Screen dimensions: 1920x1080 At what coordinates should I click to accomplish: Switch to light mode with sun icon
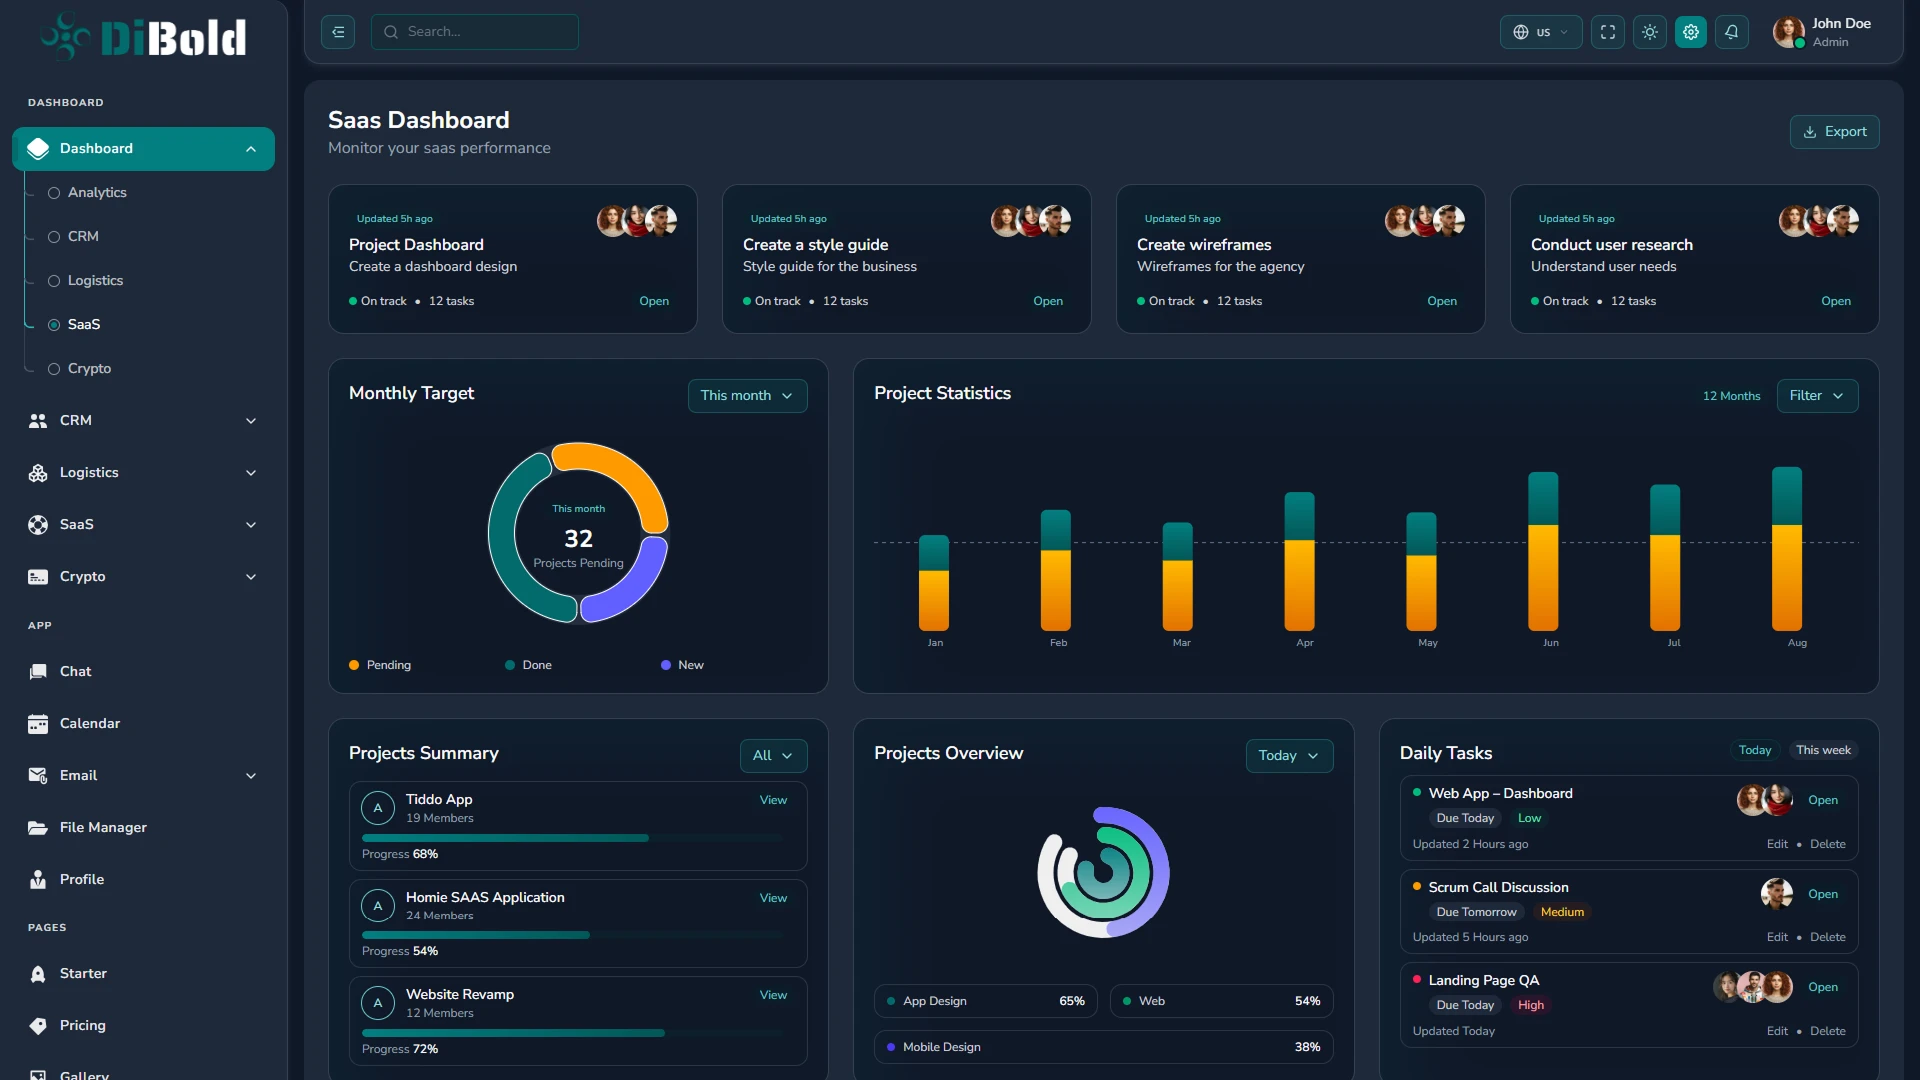1650,32
